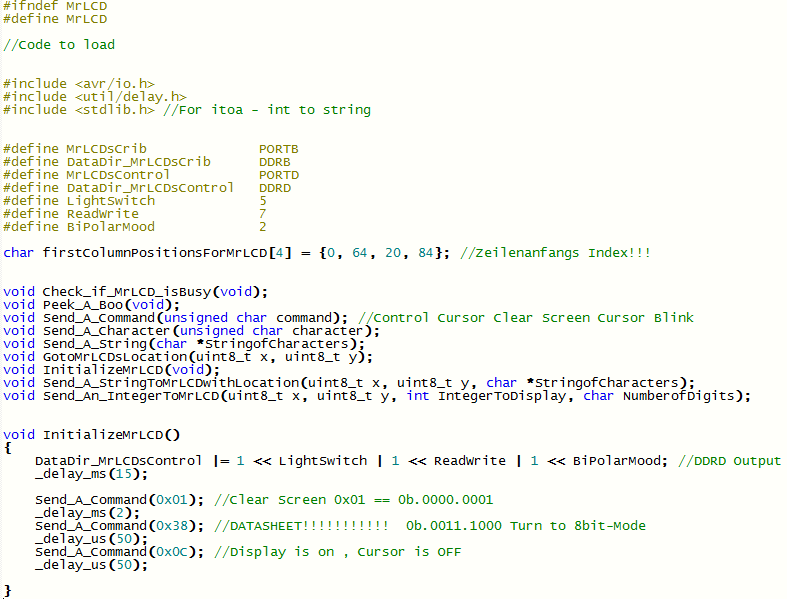787x599 pixels.
Task: Click the '//DDRD Output' comment
Action: tap(729, 461)
